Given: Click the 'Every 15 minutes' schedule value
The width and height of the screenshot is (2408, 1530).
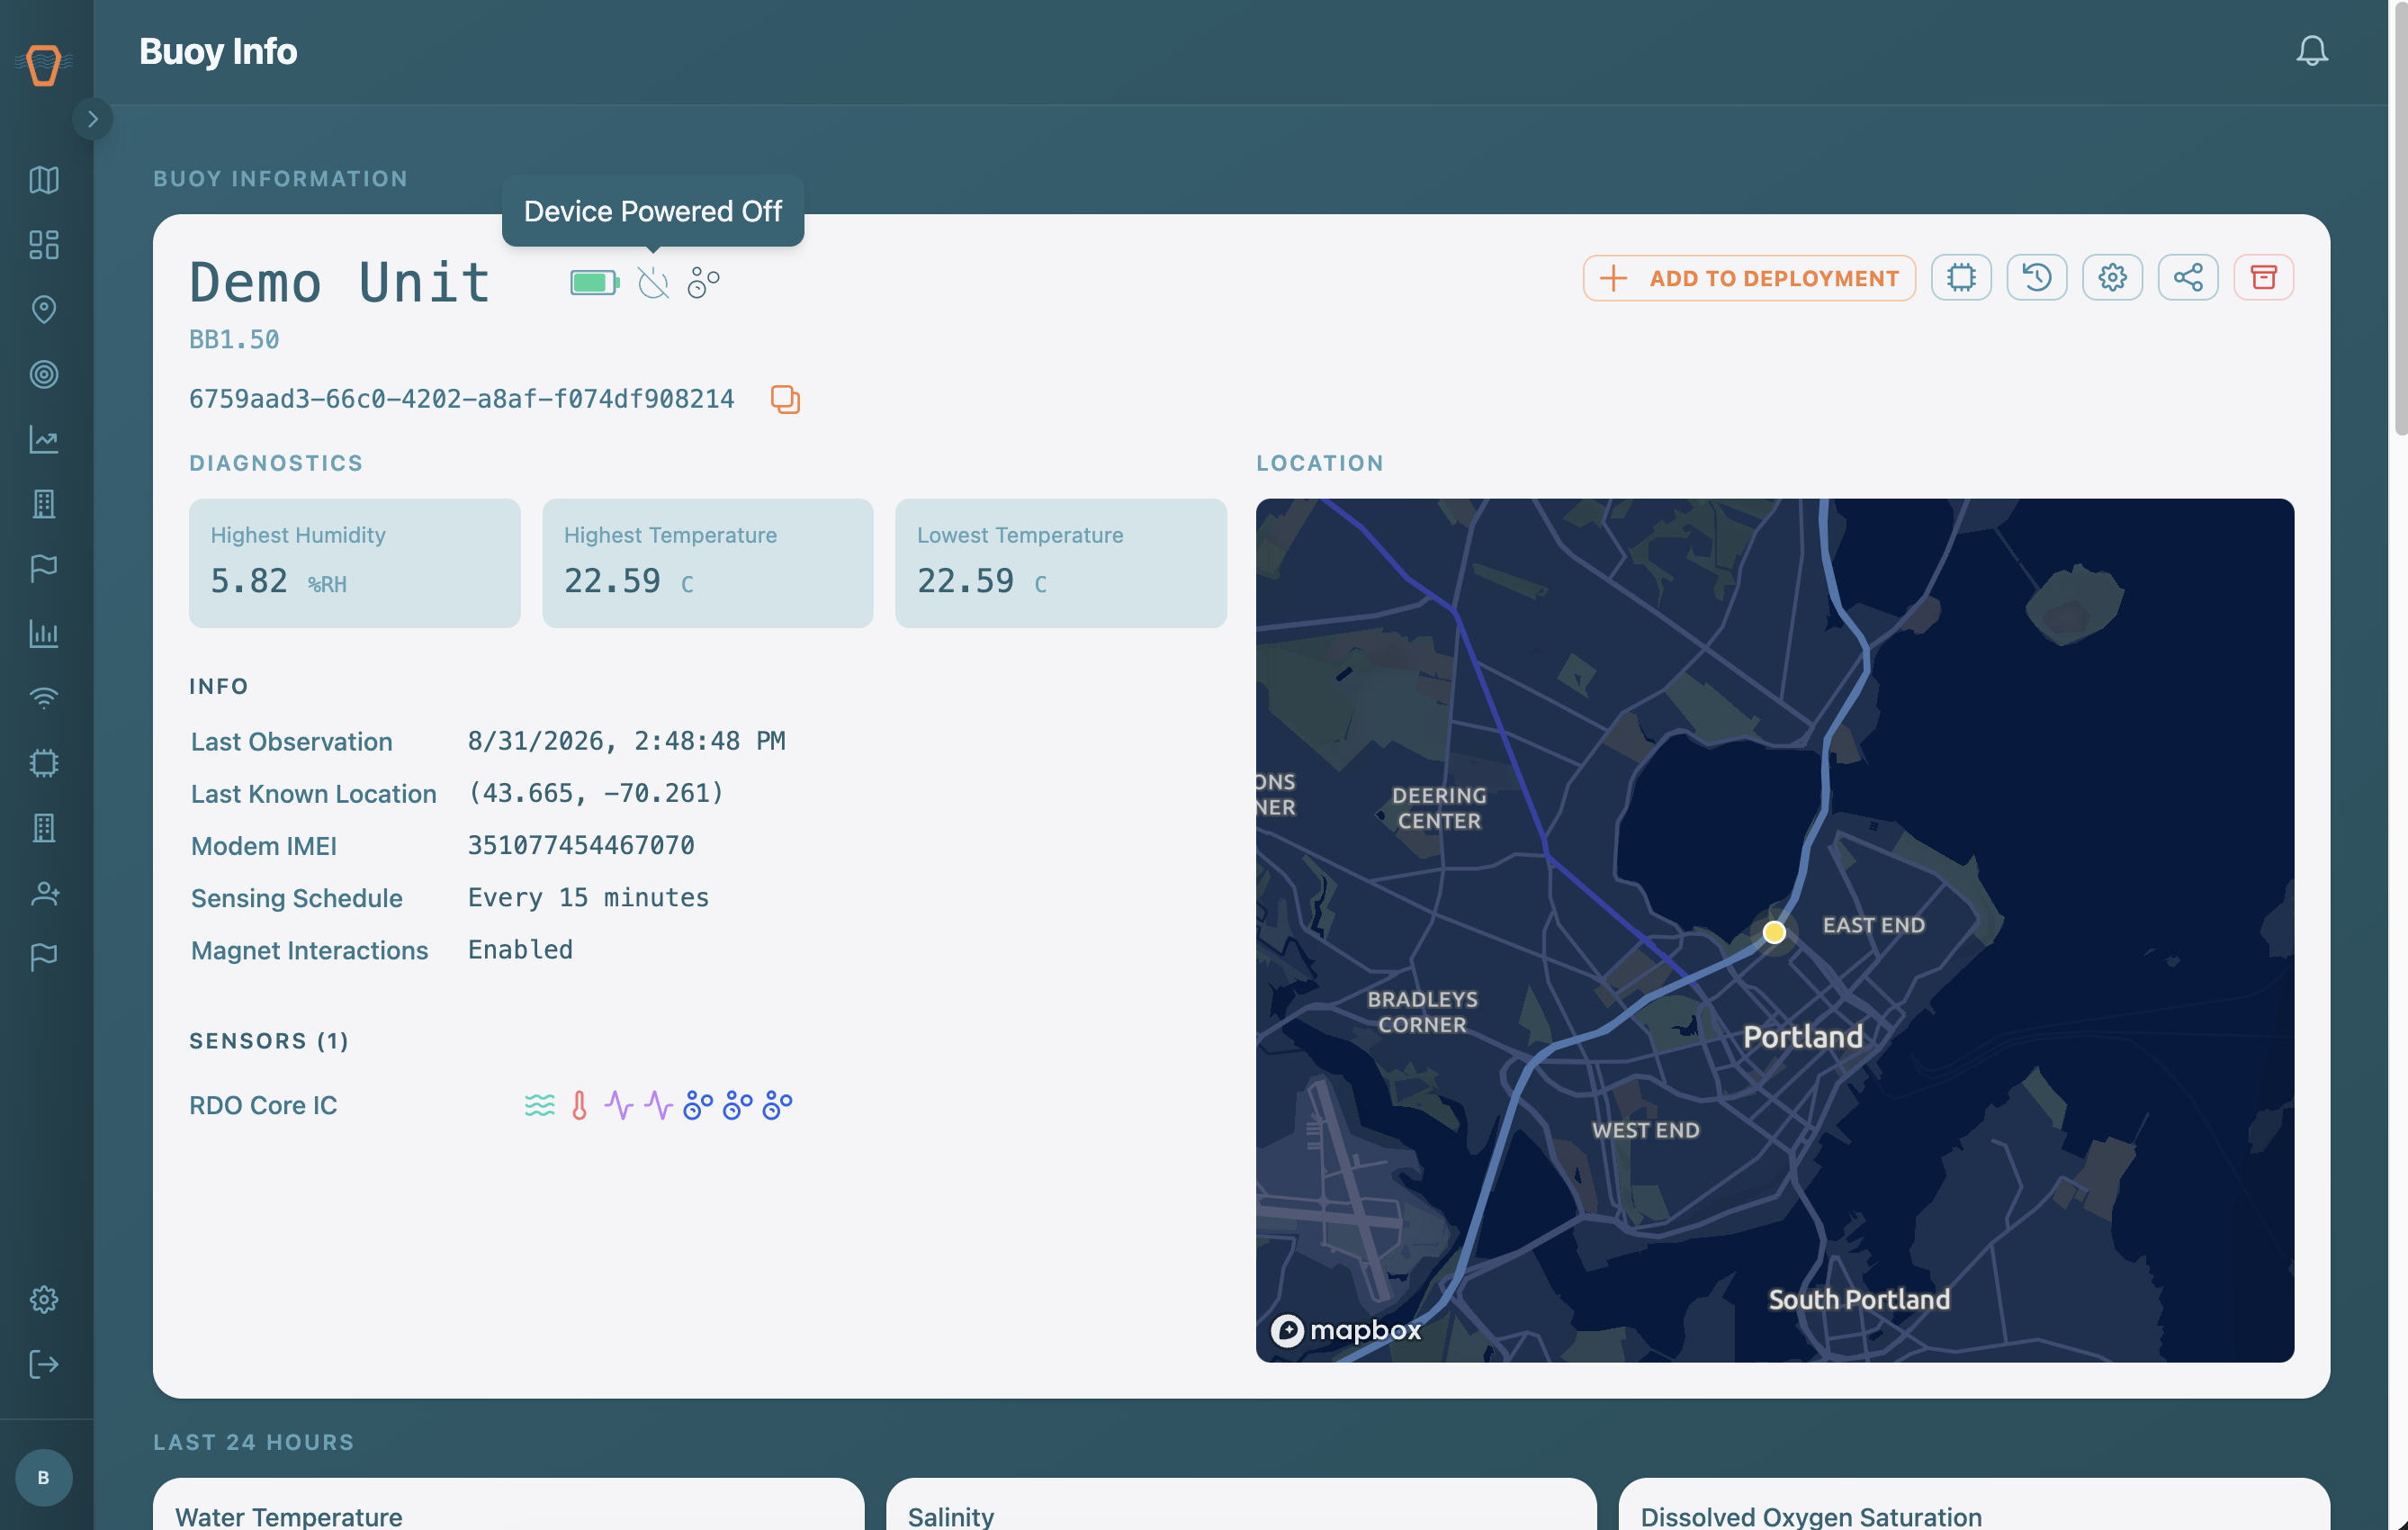Looking at the screenshot, I should click(588, 897).
